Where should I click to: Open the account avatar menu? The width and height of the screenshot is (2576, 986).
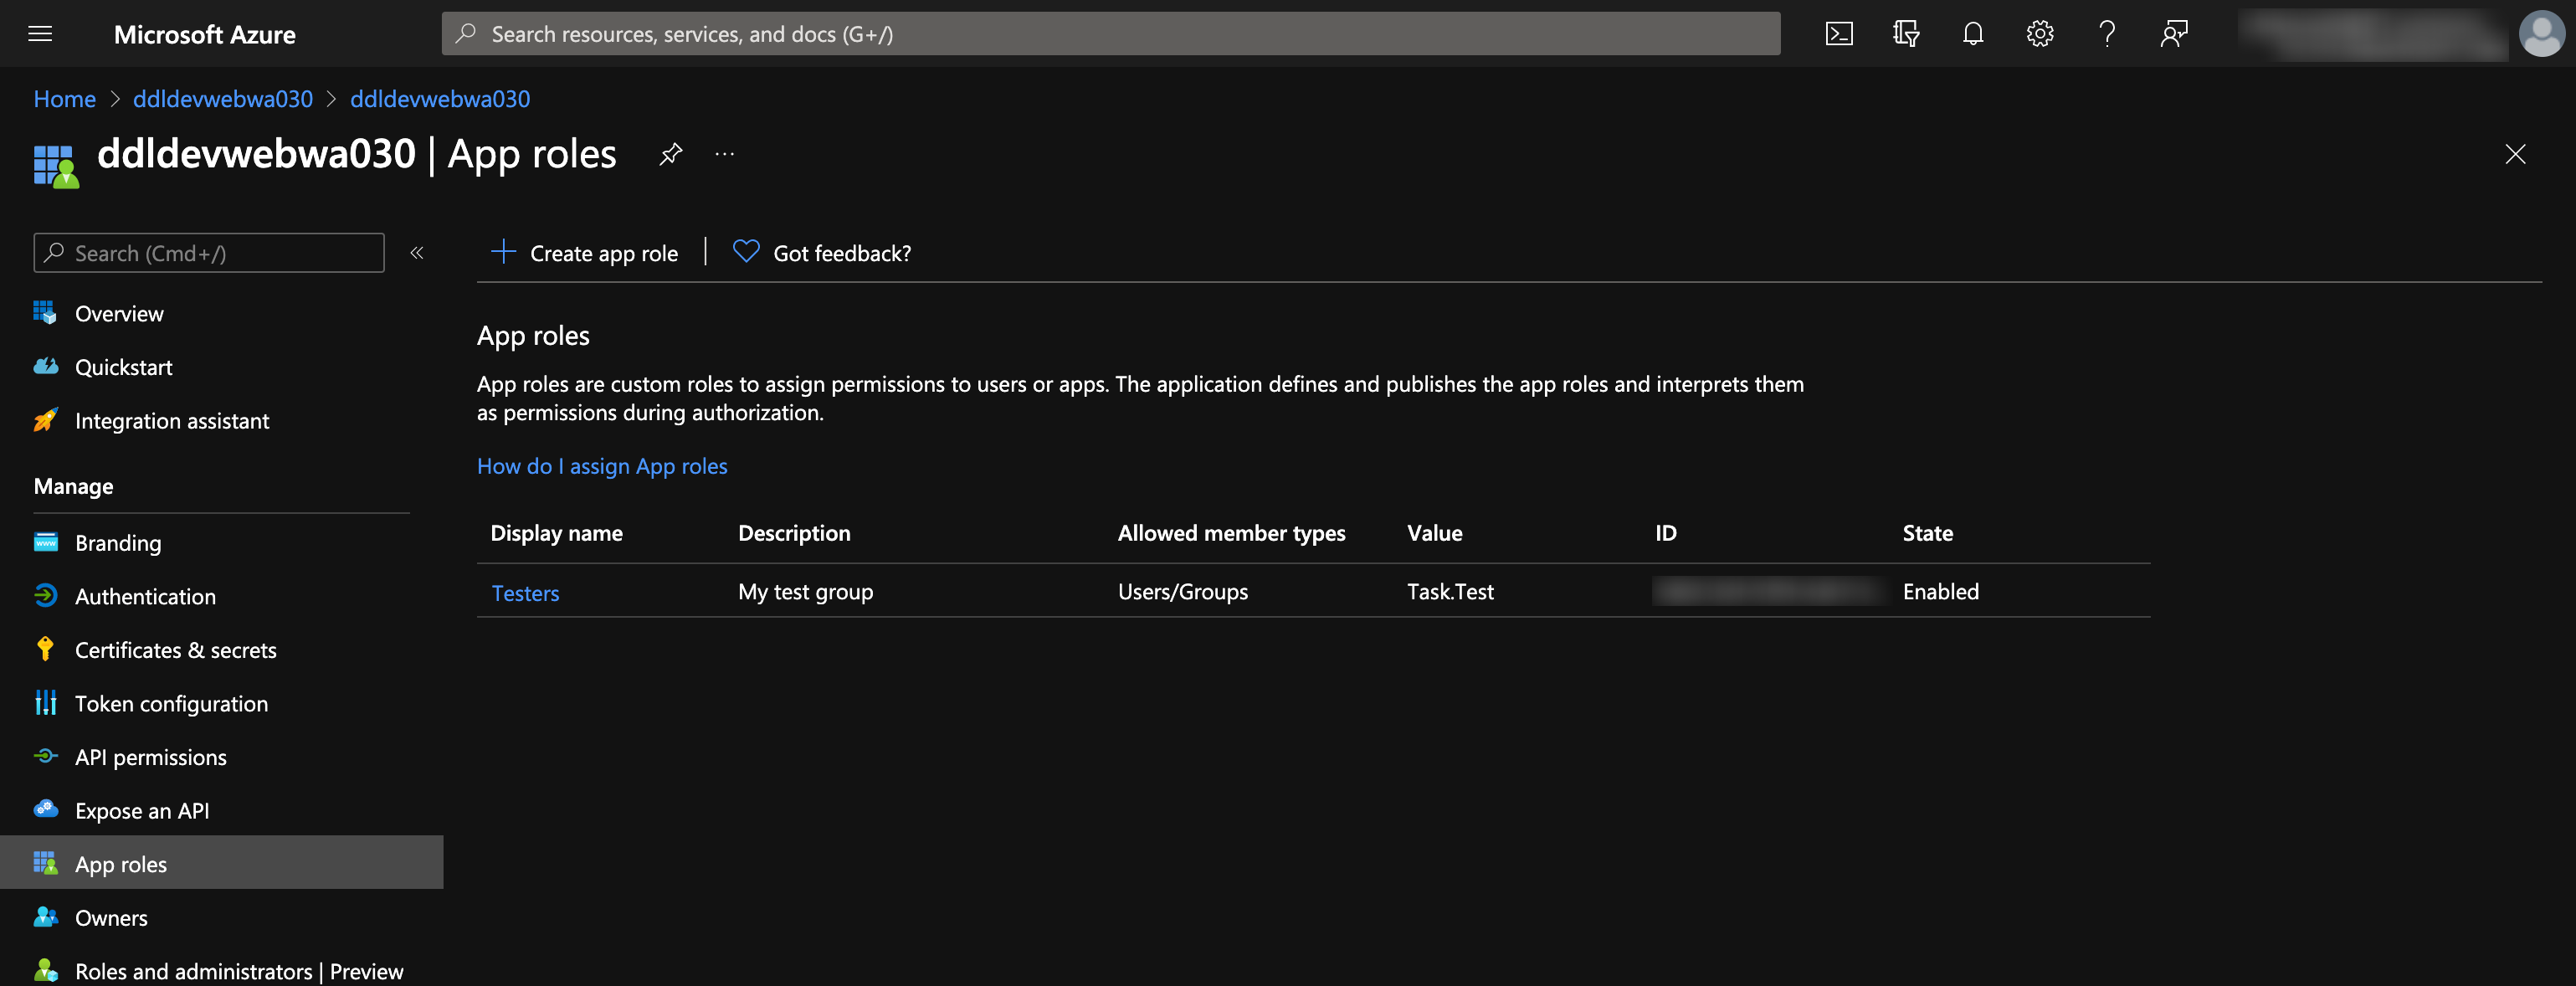coord(2543,33)
